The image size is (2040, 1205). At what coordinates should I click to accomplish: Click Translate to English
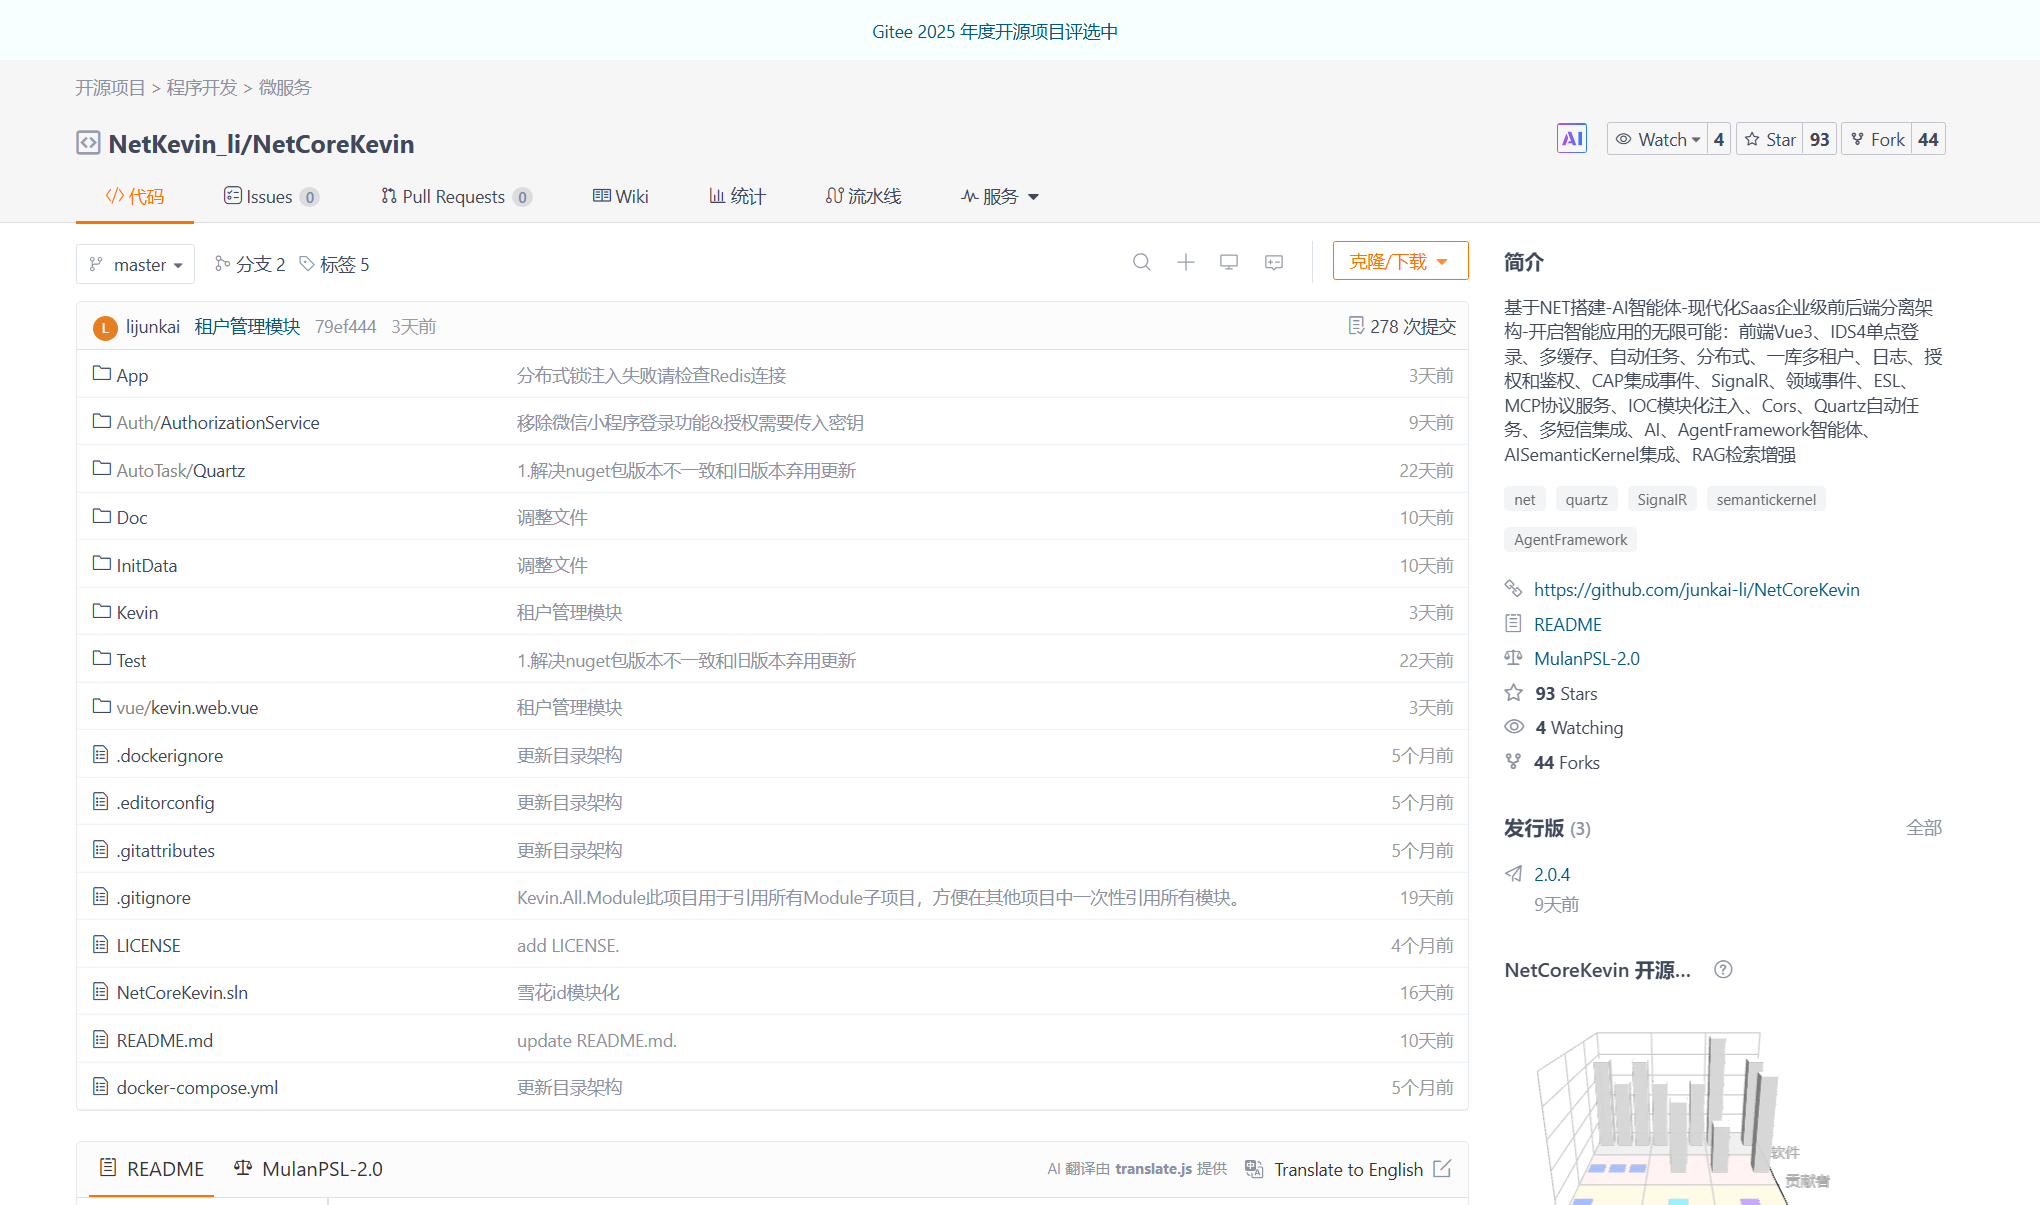click(1348, 1169)
